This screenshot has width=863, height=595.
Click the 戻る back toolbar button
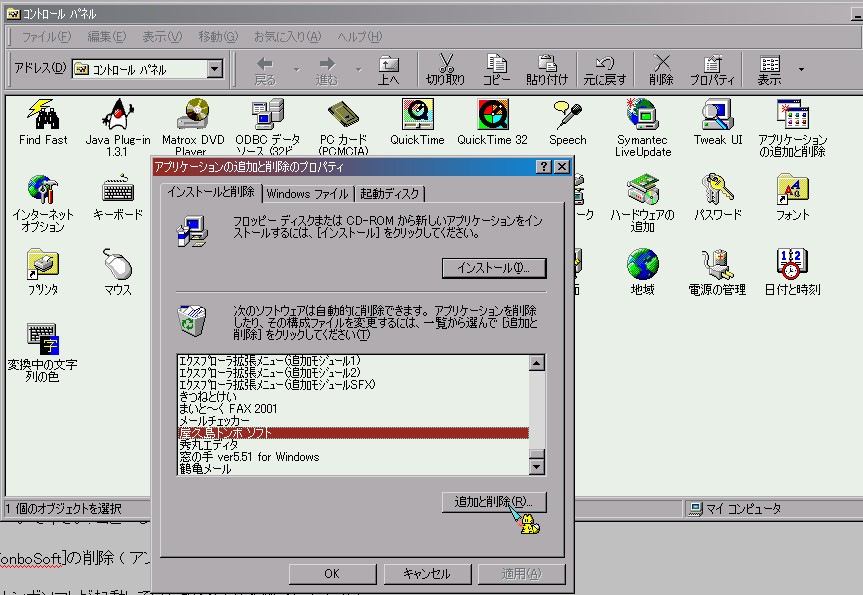coord(265,69)
